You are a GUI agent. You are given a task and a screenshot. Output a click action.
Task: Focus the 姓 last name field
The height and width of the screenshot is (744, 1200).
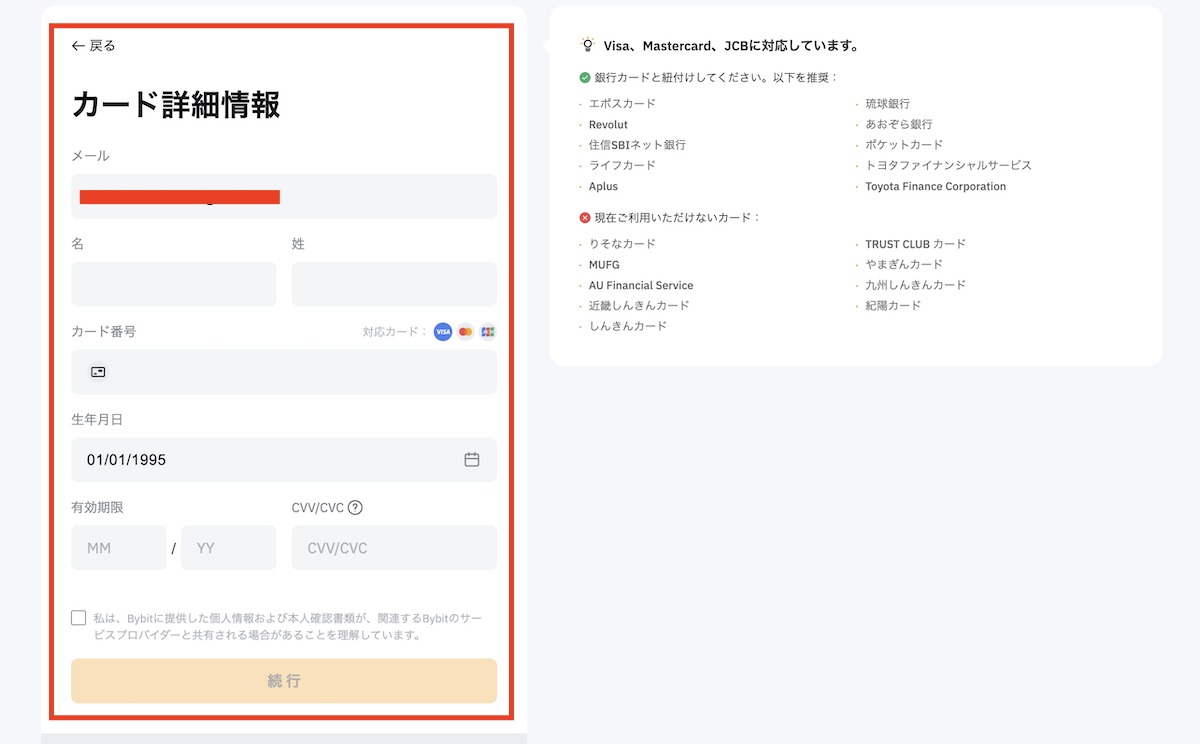tap(394, 284)
